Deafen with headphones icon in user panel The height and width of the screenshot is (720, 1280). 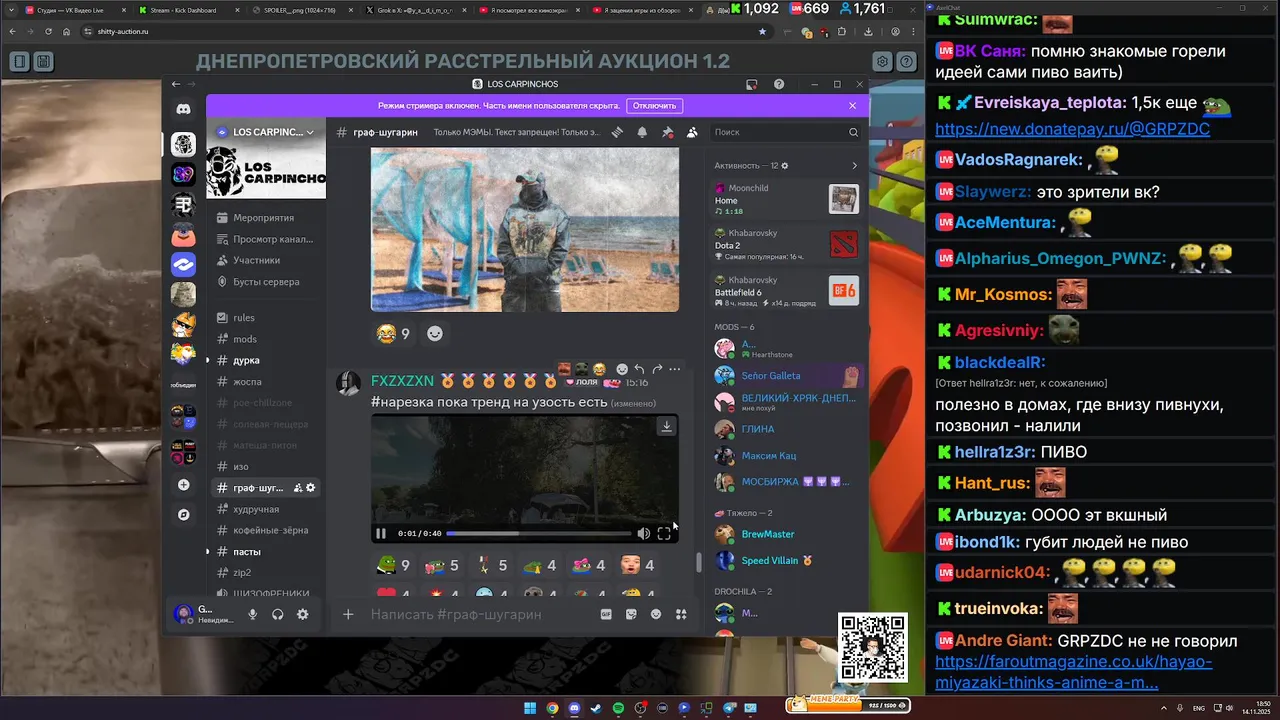tap(278, 614)
